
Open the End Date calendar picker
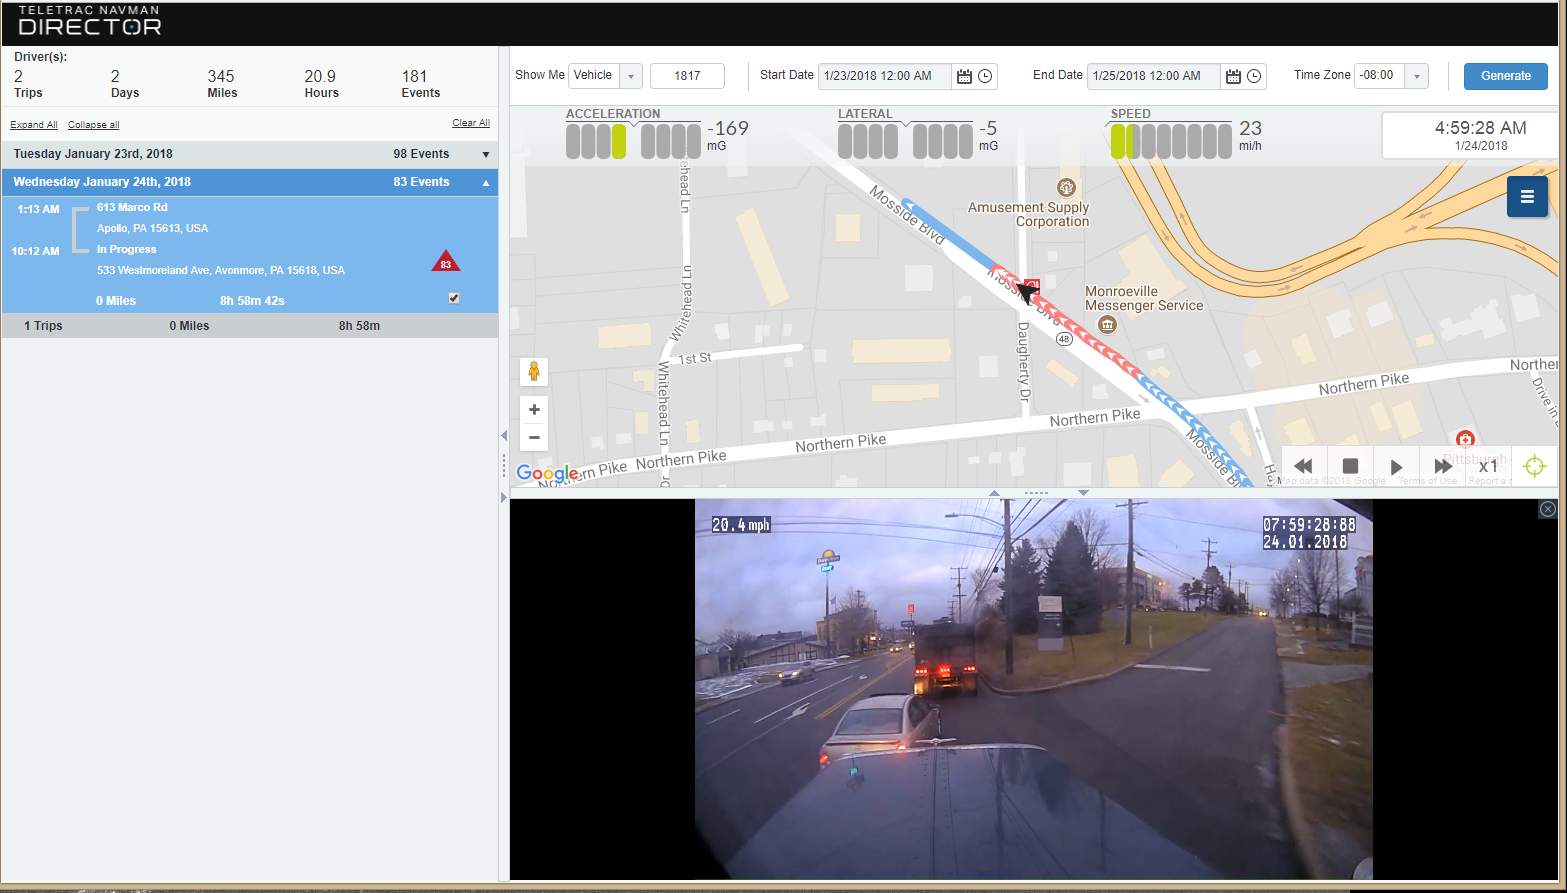tap(1231, 75)
